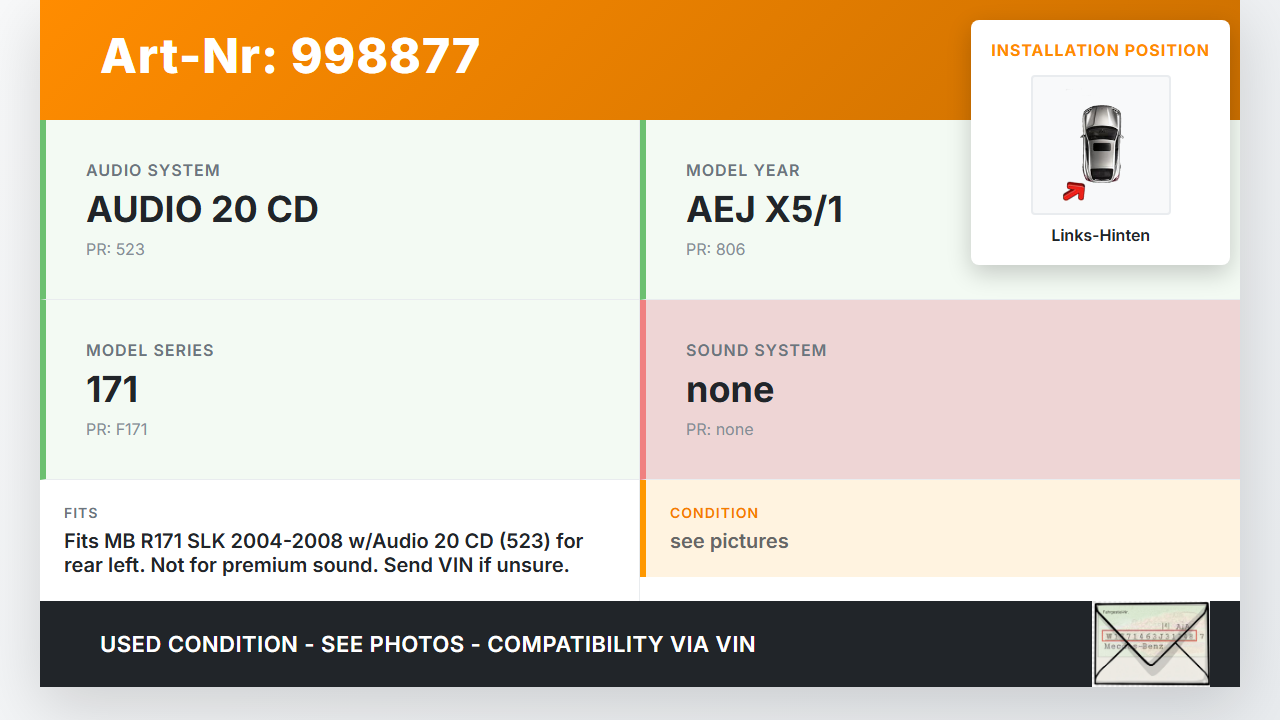Click the Fits compatibility description text
The image size is (1280, 720).
[x=323, y=553]
